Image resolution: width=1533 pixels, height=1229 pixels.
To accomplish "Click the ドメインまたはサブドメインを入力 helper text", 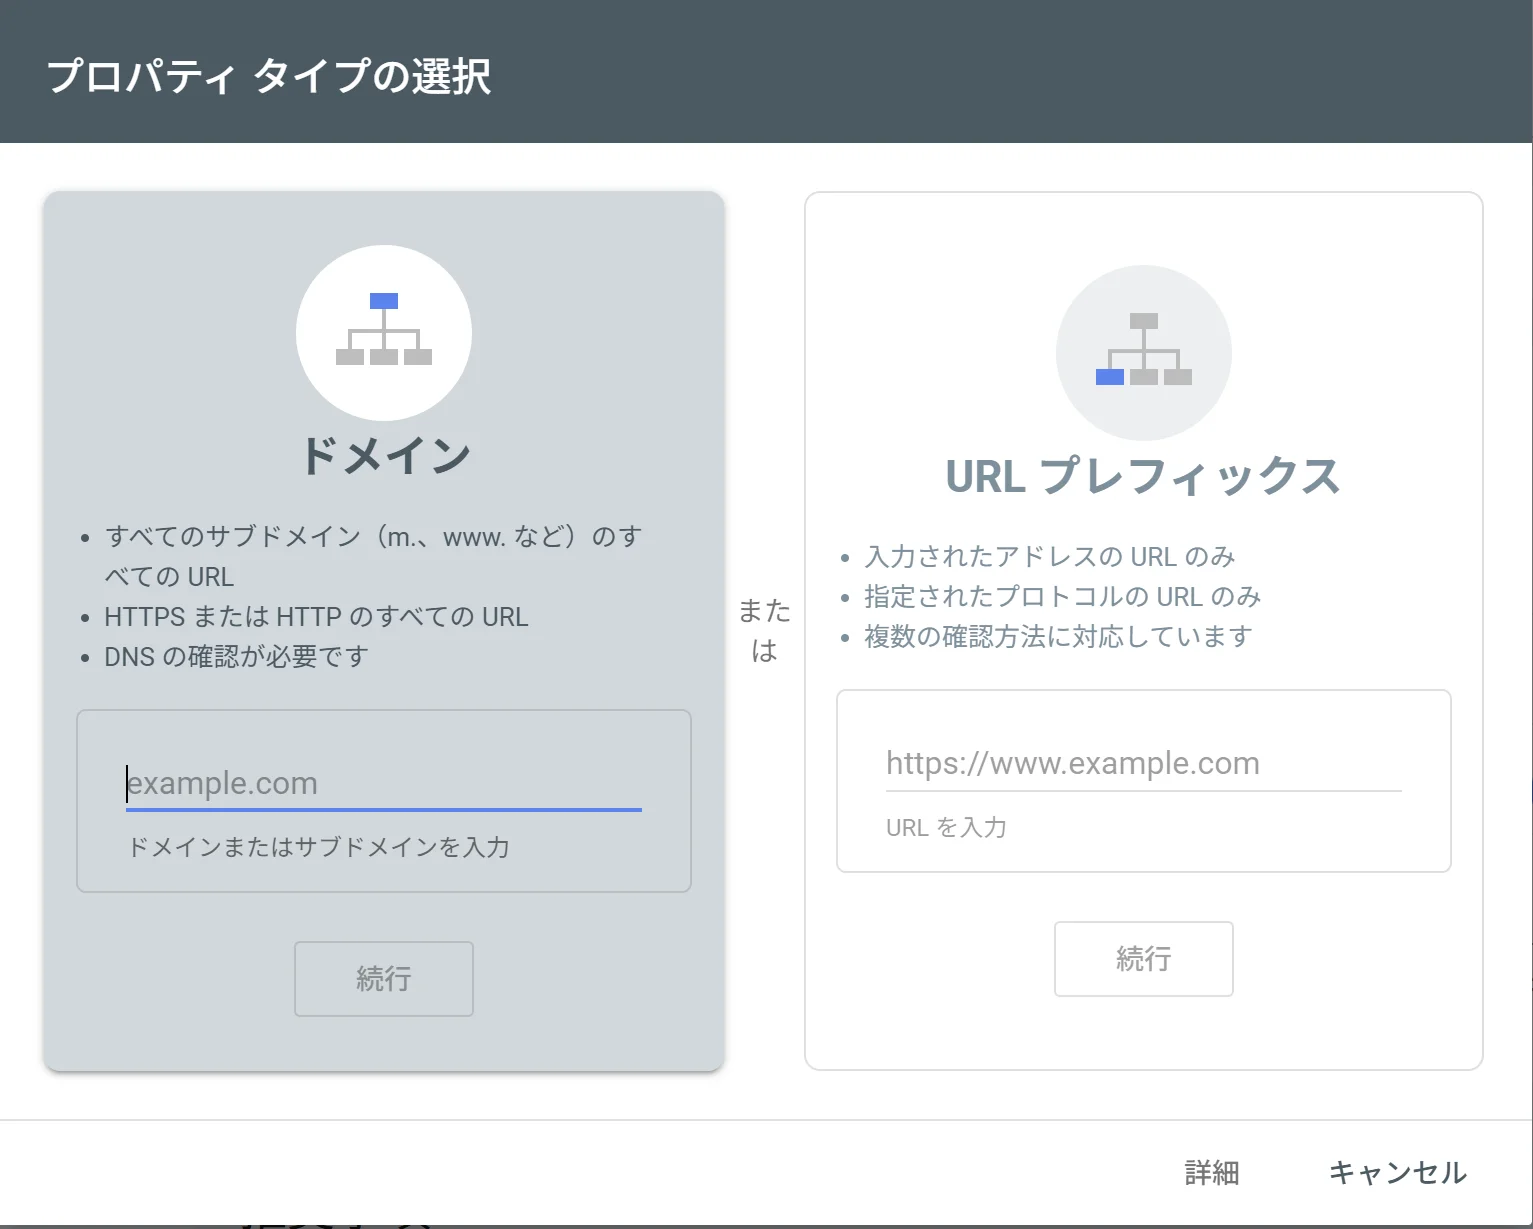I will [x=318, y=847].
